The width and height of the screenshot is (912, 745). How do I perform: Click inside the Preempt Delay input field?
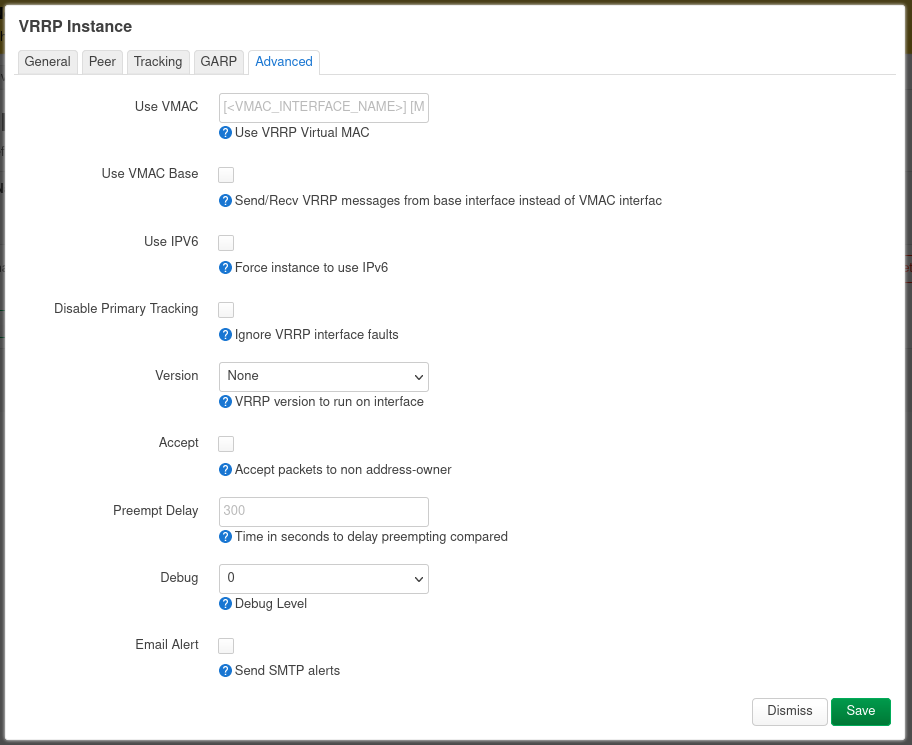tap(323, 511)
